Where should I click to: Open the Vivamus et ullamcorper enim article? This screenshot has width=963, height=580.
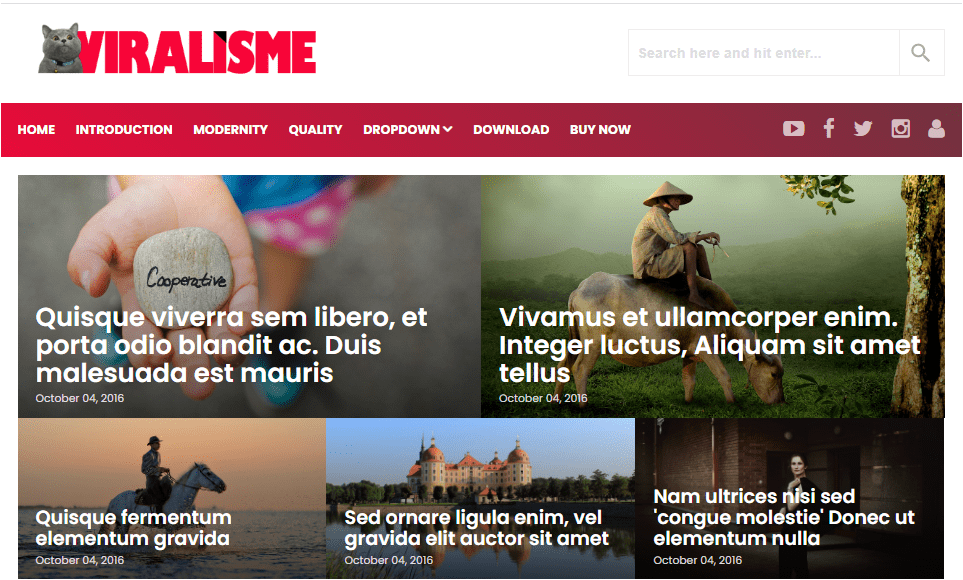tap(709, 345)
